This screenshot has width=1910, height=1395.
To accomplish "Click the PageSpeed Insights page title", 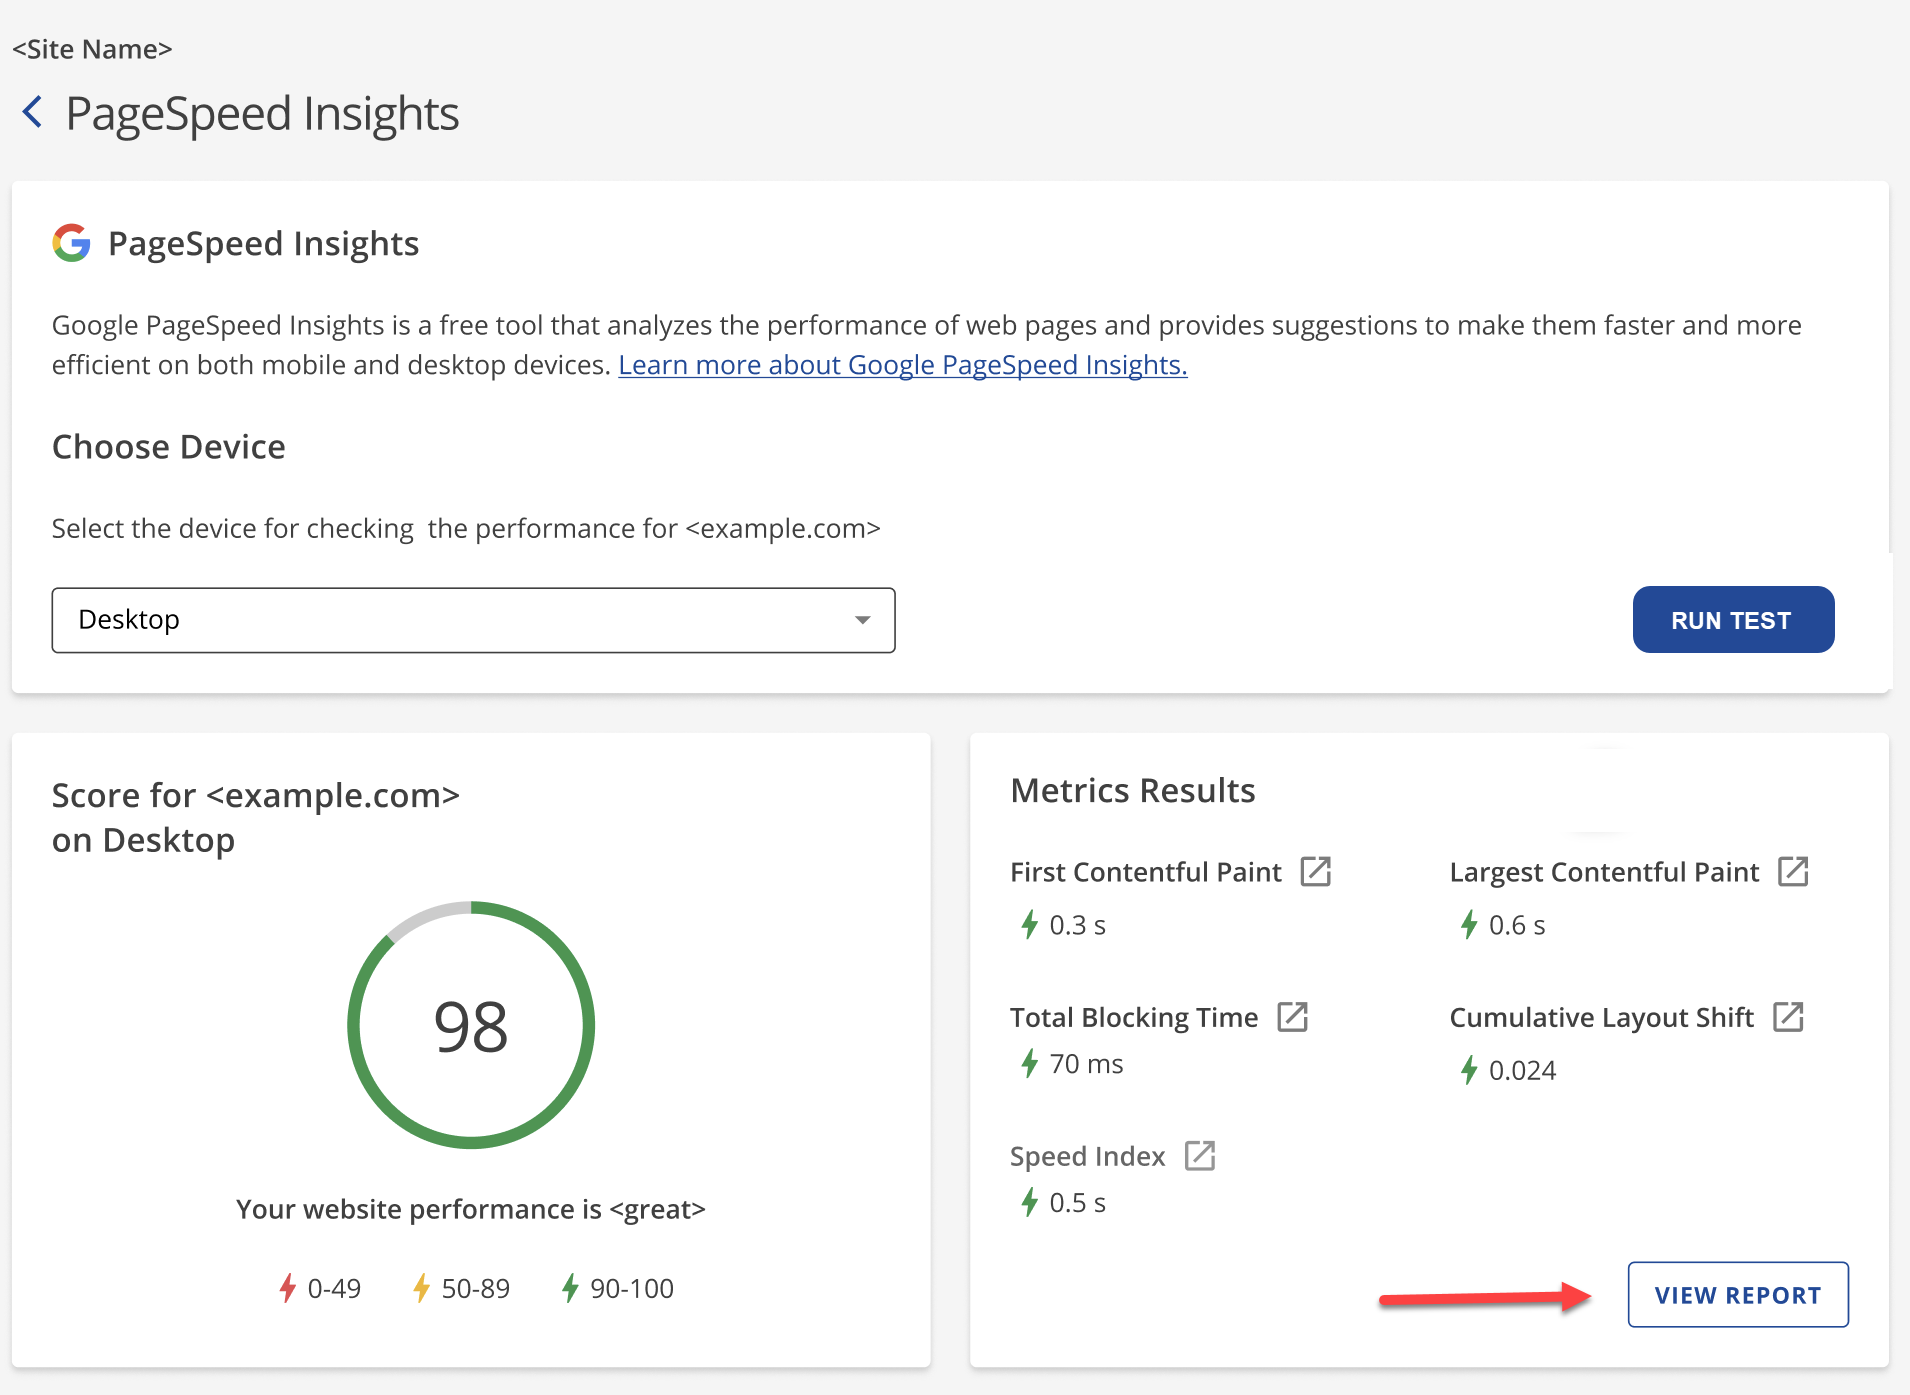I will click(262, 113).
